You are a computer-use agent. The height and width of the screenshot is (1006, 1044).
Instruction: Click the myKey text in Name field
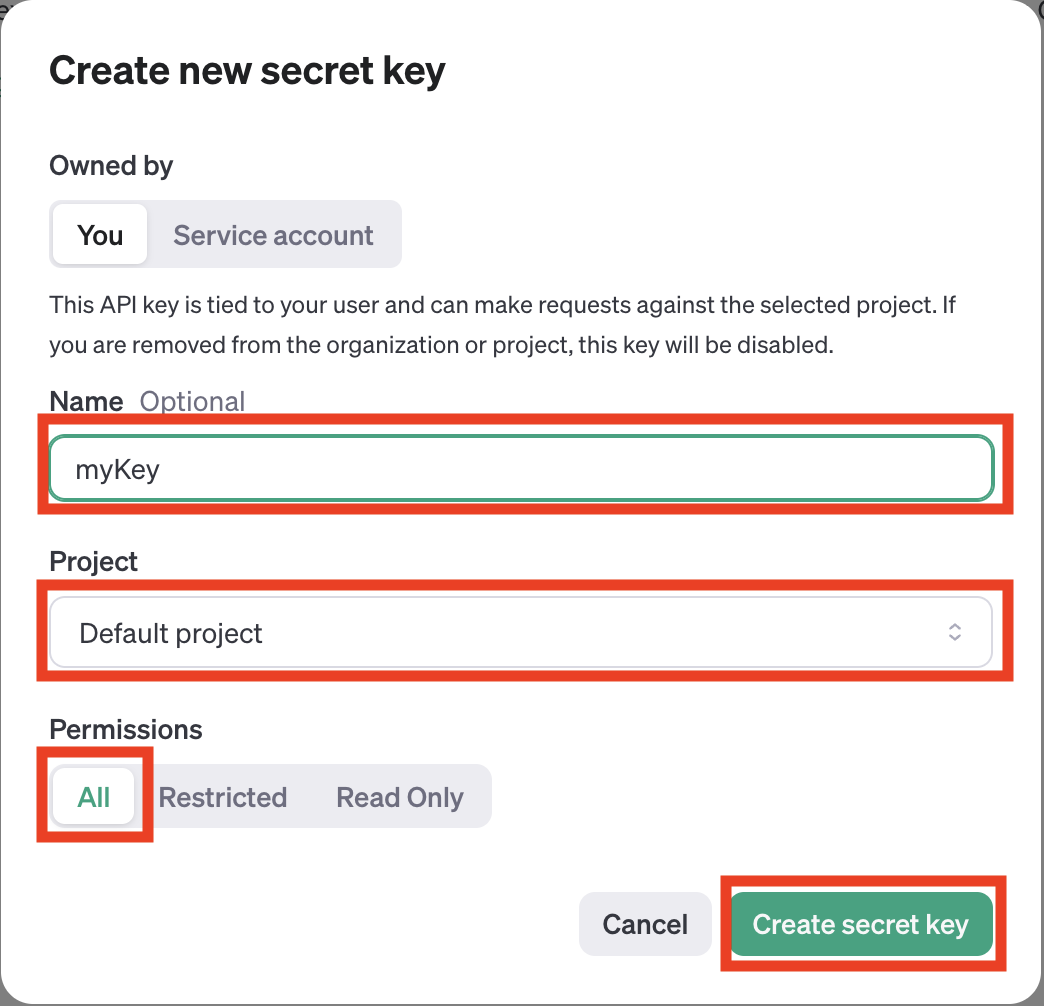[118, 468]
